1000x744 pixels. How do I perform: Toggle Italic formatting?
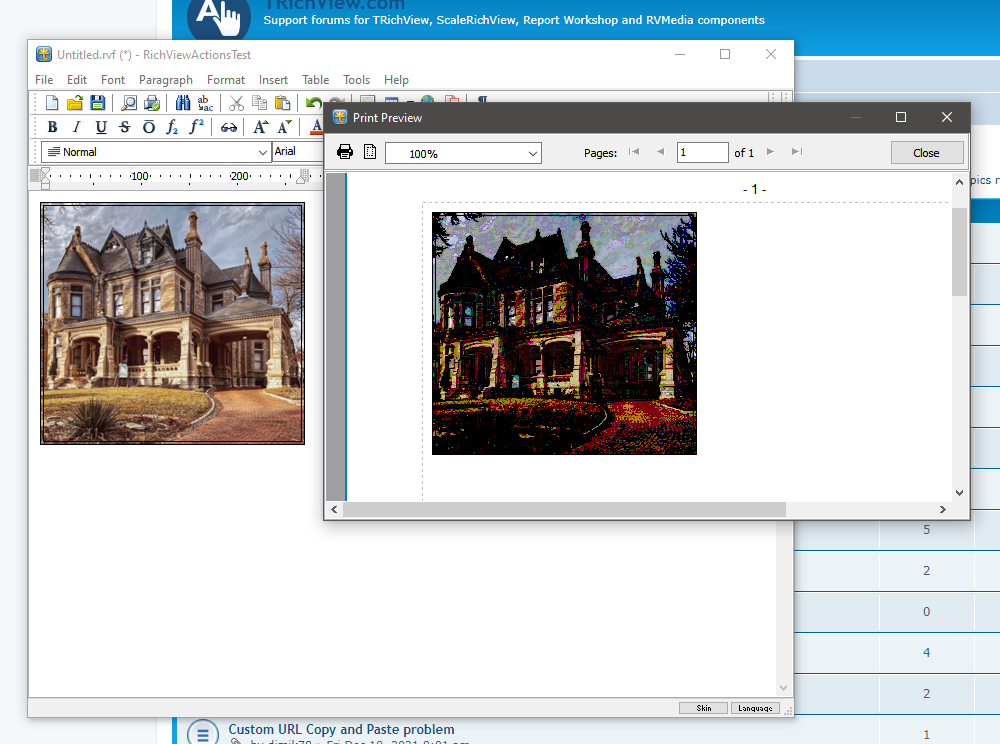click(x=76, y=127)
